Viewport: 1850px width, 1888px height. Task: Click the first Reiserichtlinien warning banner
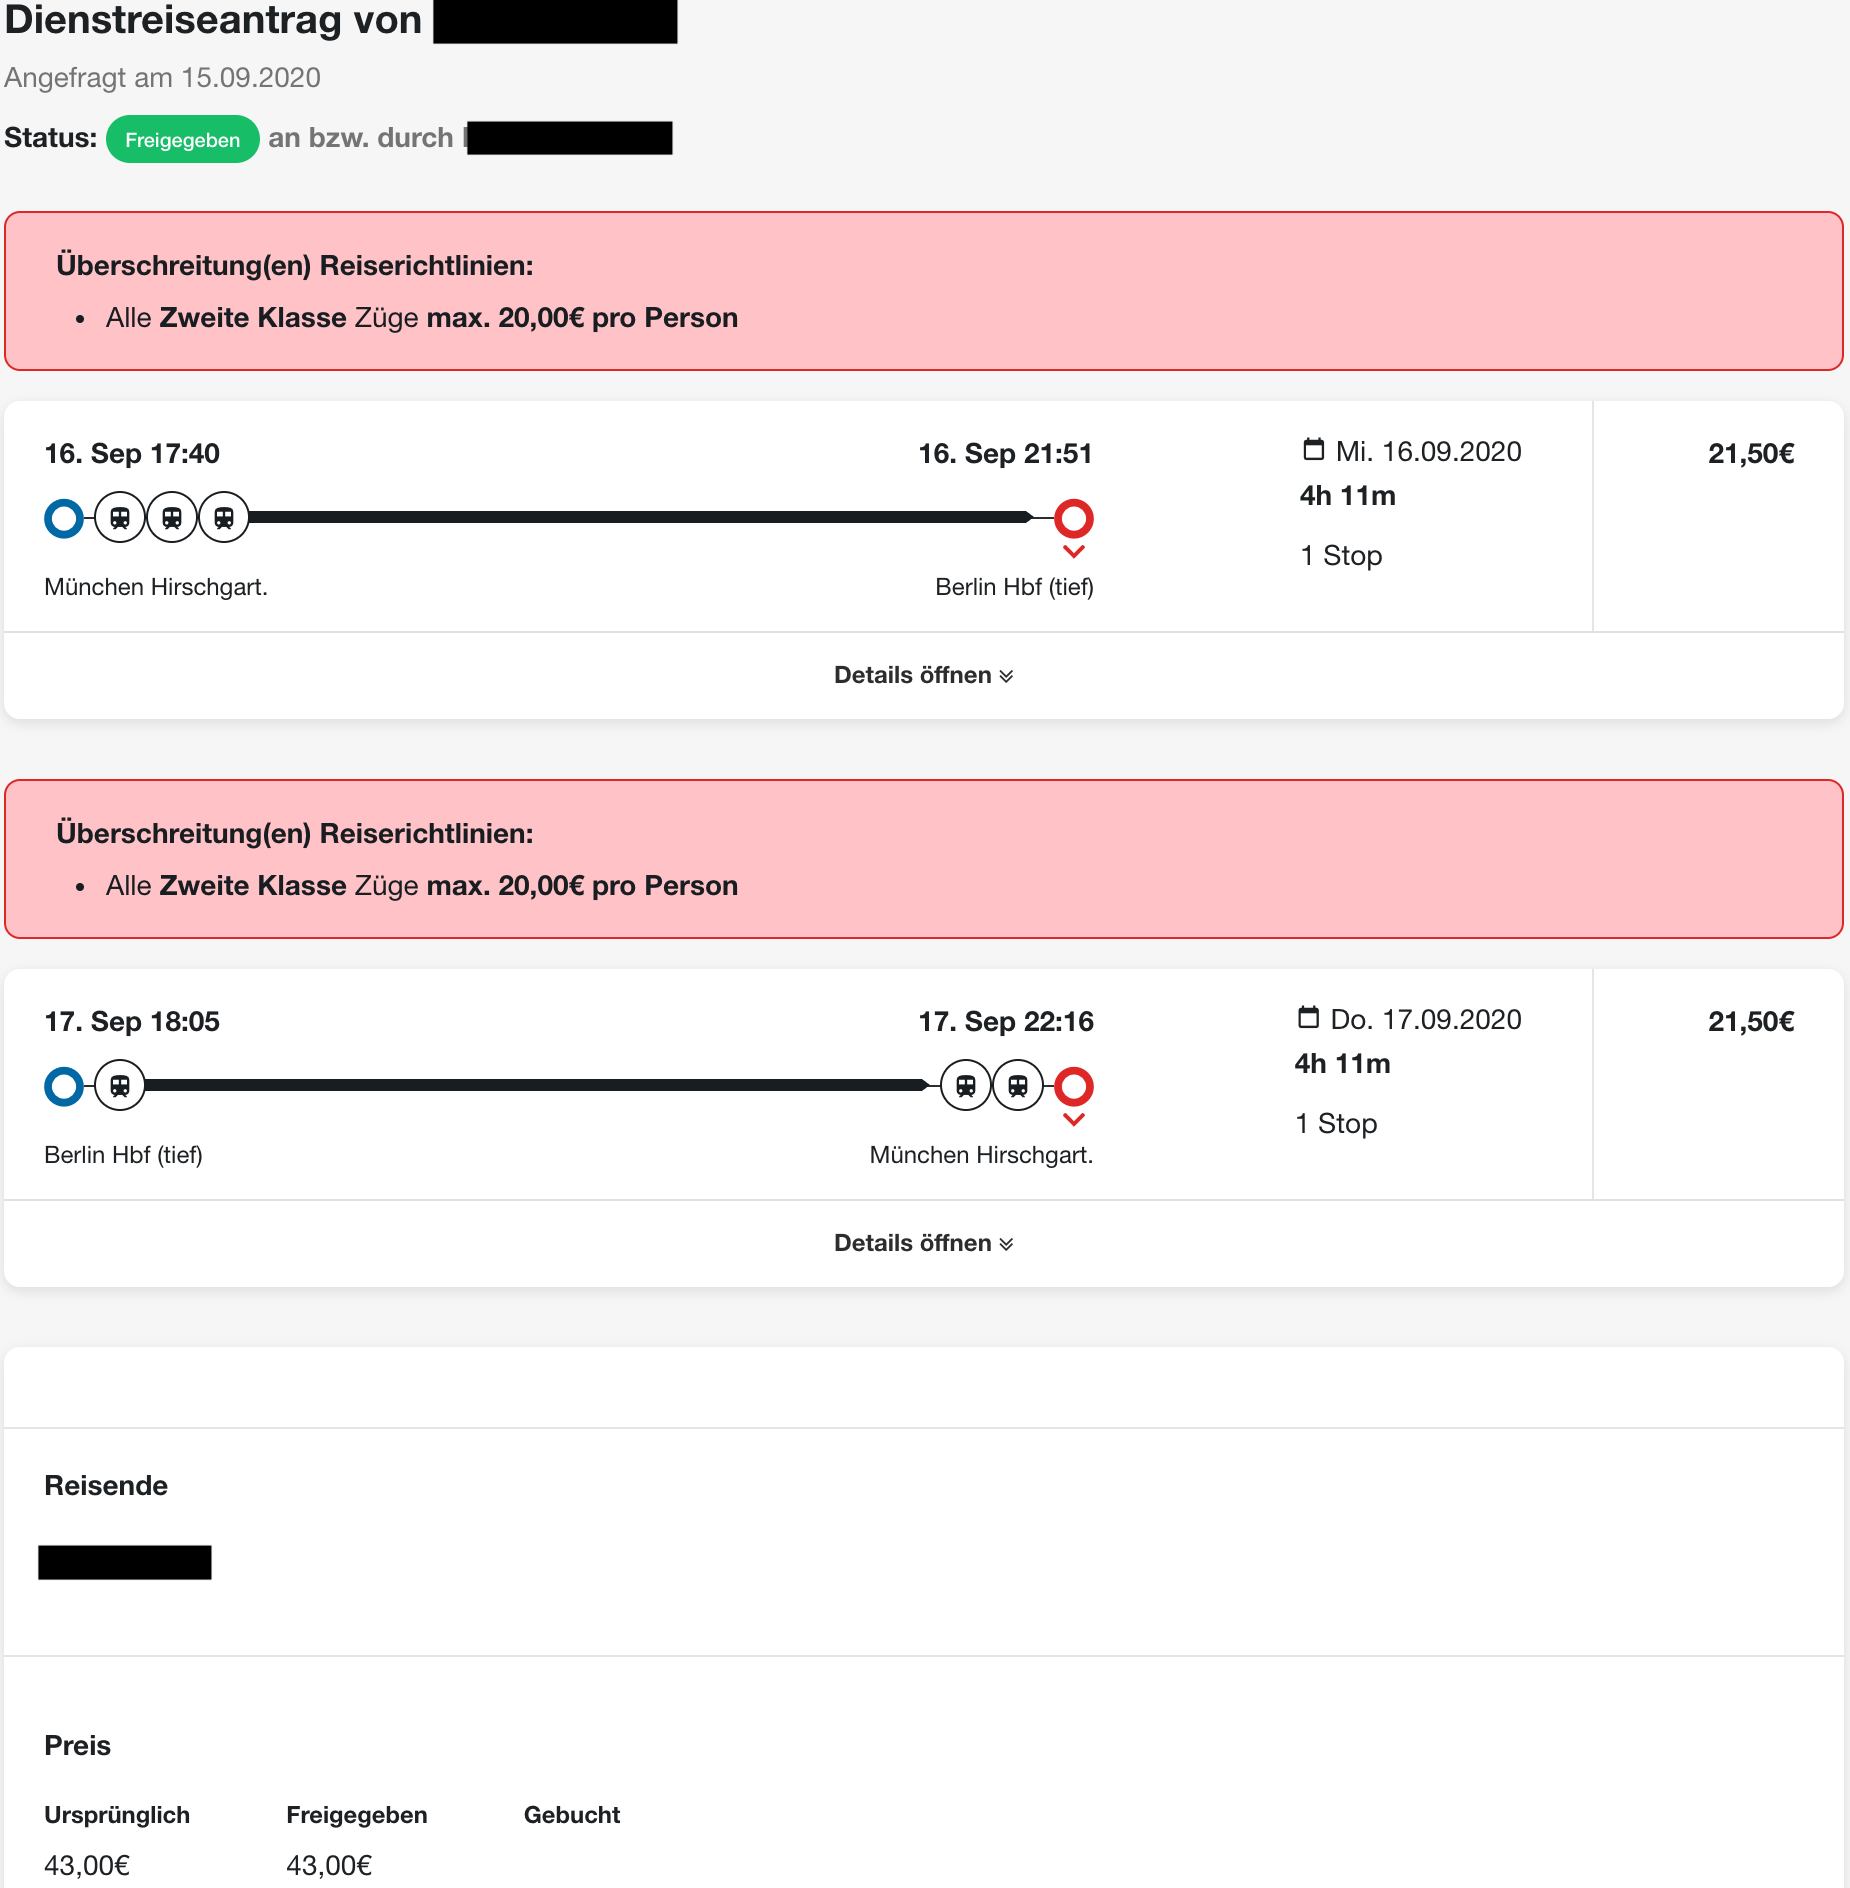pyautogui.click(x=924, y=291)
